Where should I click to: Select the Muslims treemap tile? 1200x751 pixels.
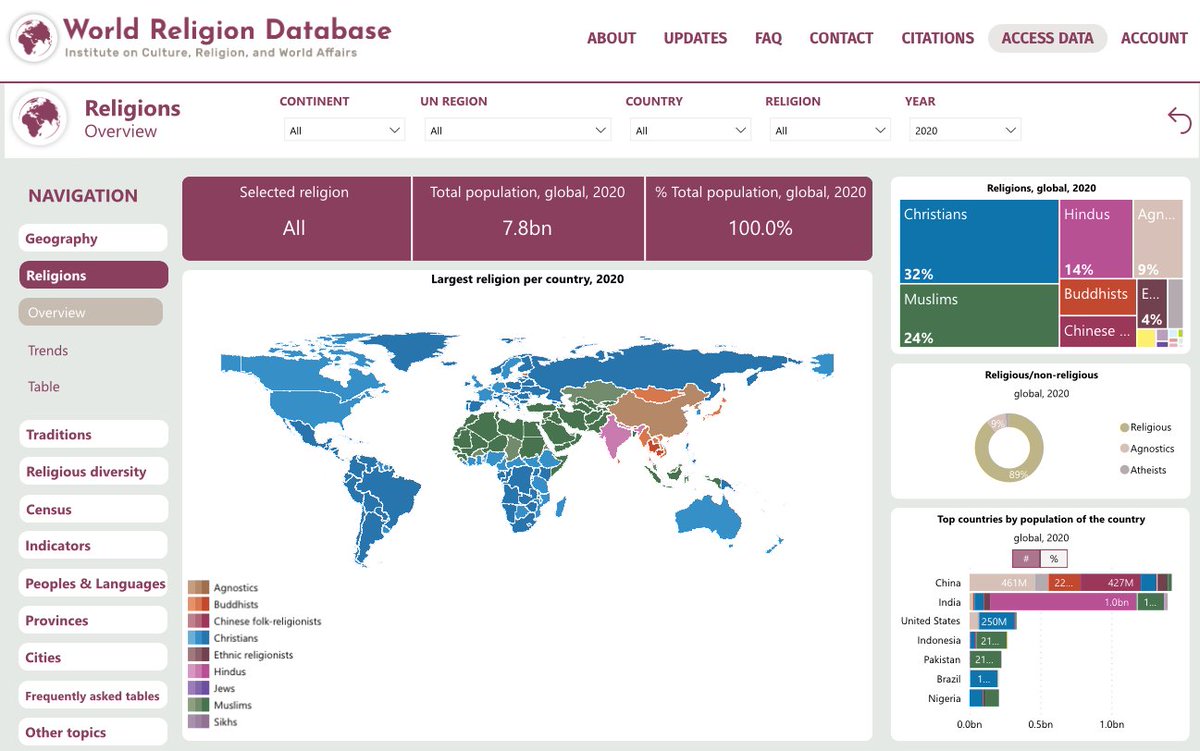(x=979, y=316)
